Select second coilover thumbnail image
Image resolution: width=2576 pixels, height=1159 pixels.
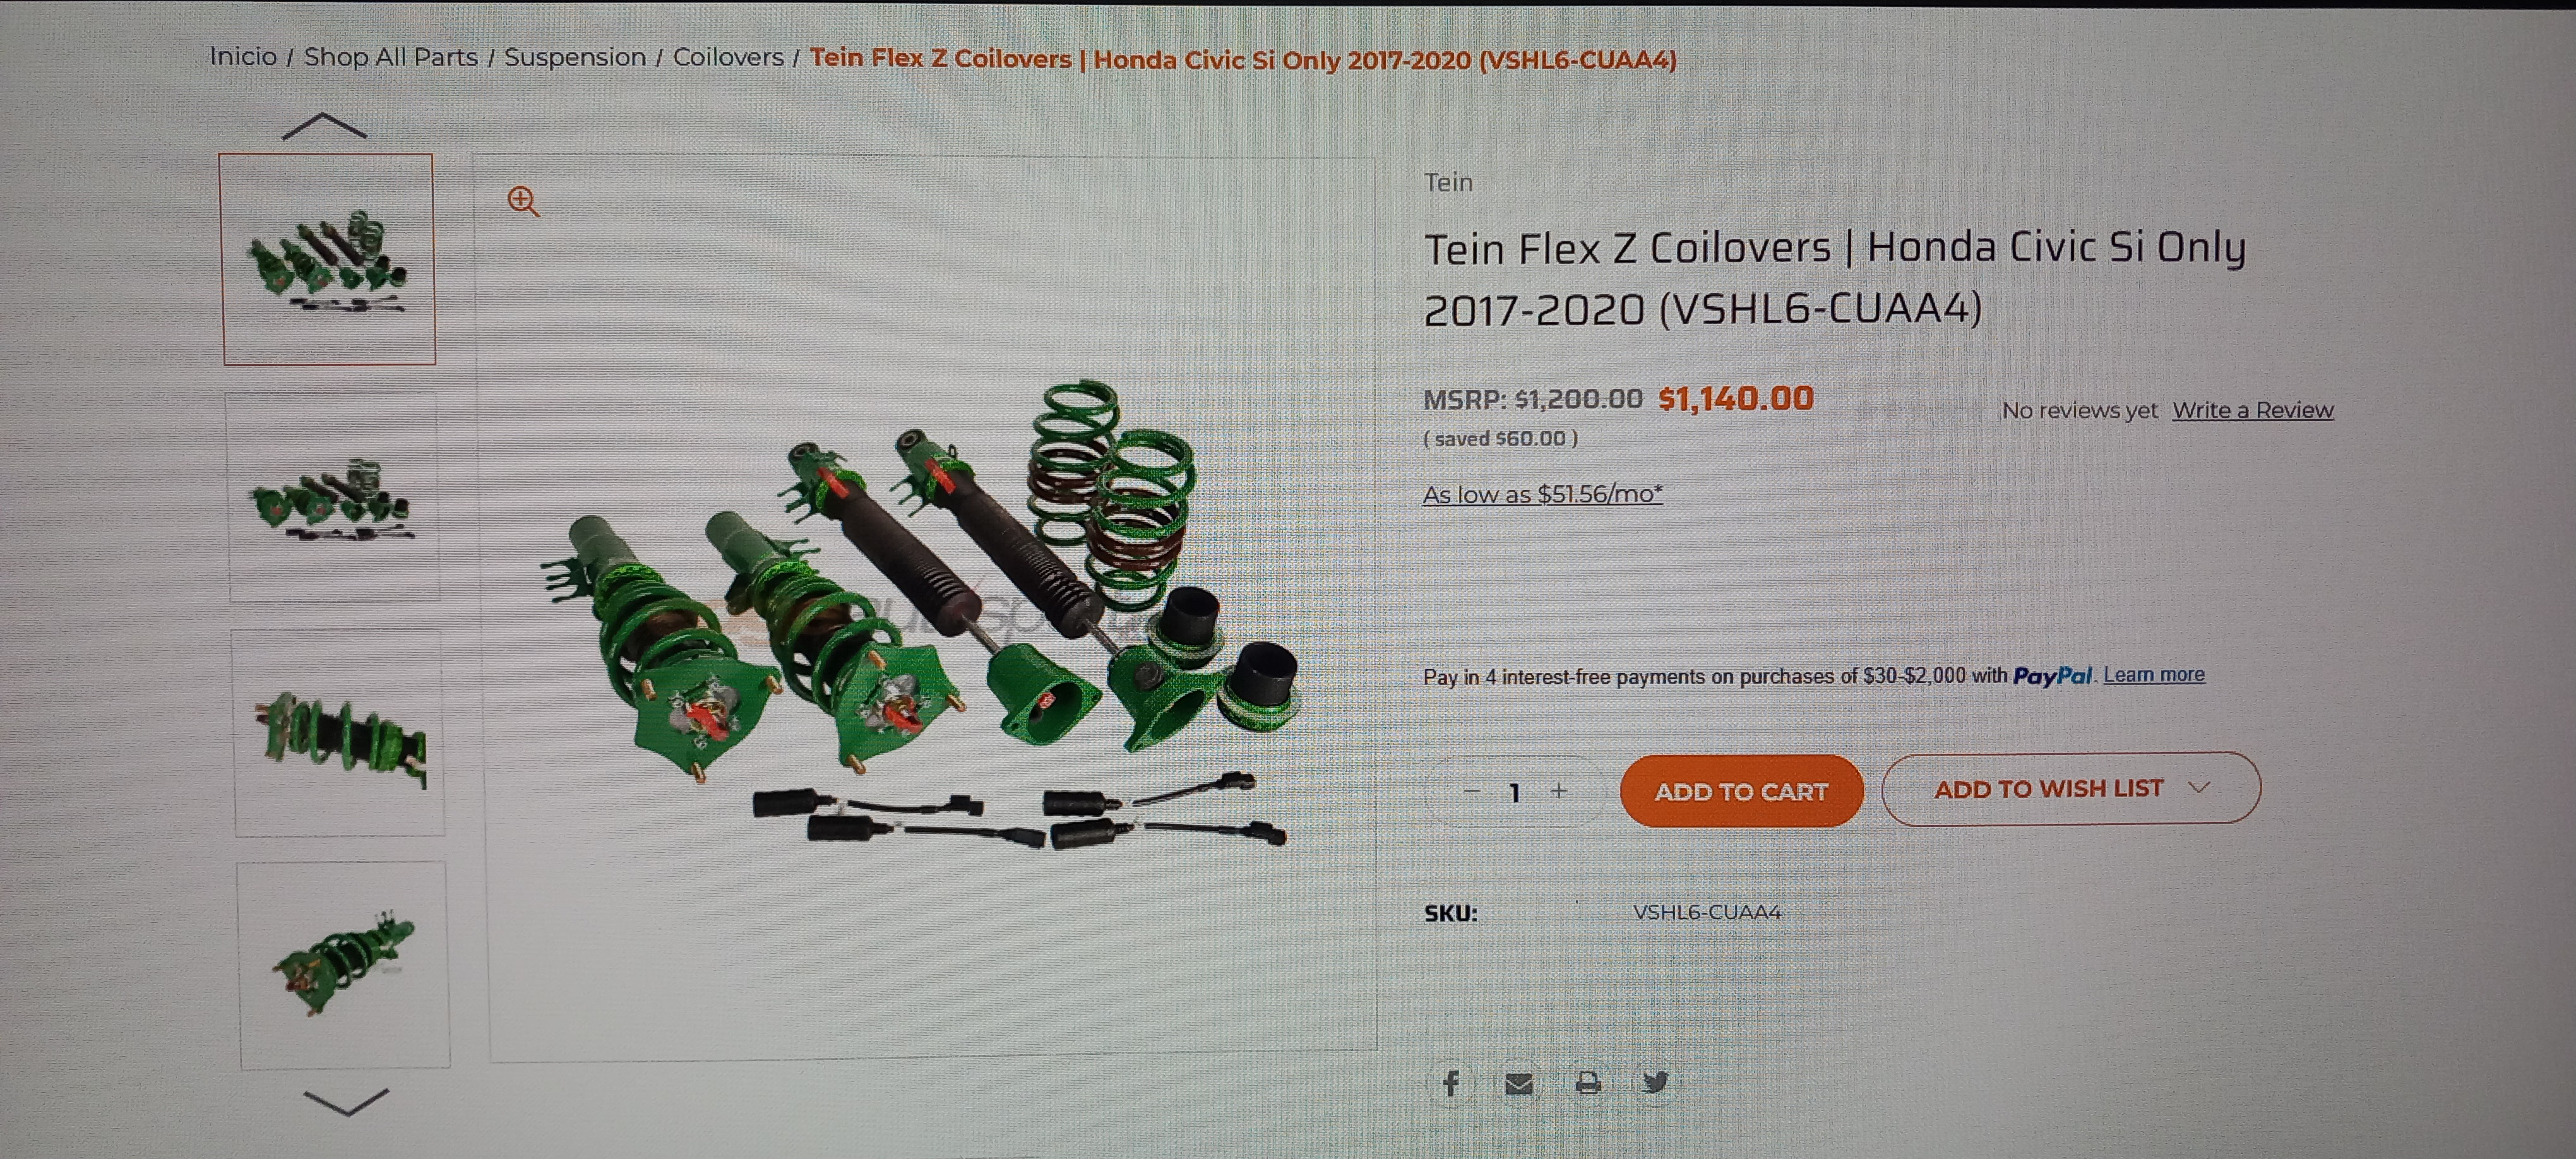(334, 497)
